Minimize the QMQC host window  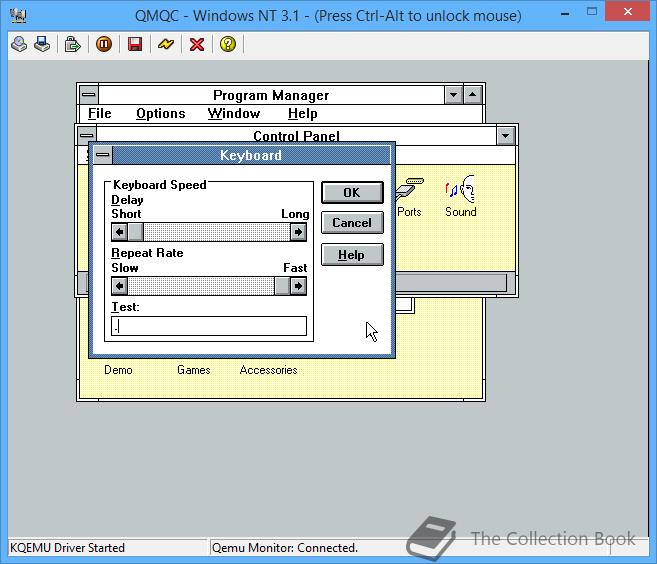[565, 13]
